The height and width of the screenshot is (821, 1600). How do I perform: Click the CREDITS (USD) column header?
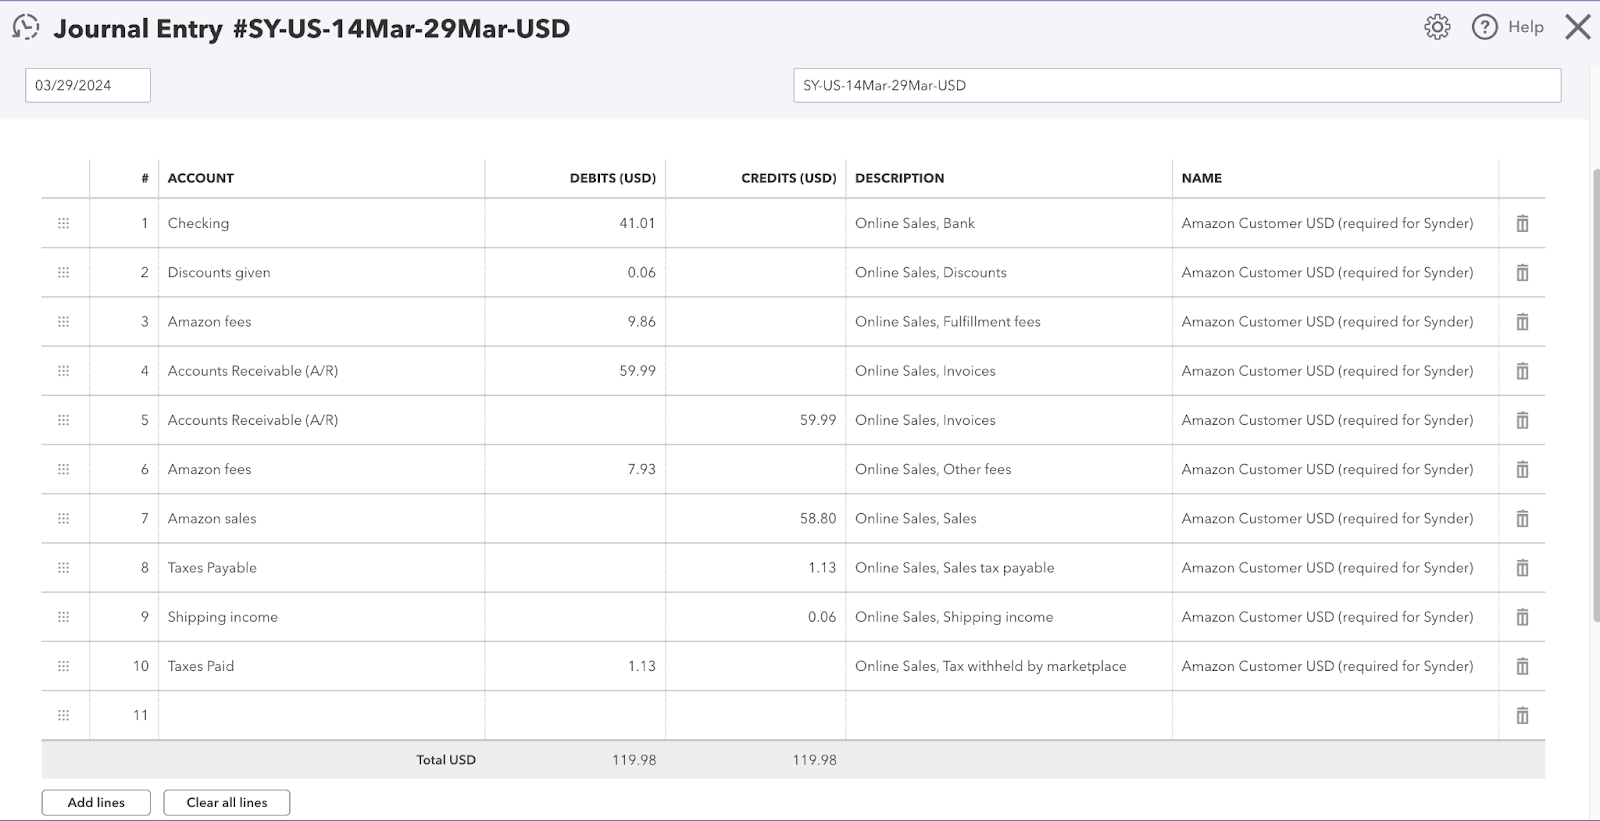pyautogui.click(x=788, y=178)
